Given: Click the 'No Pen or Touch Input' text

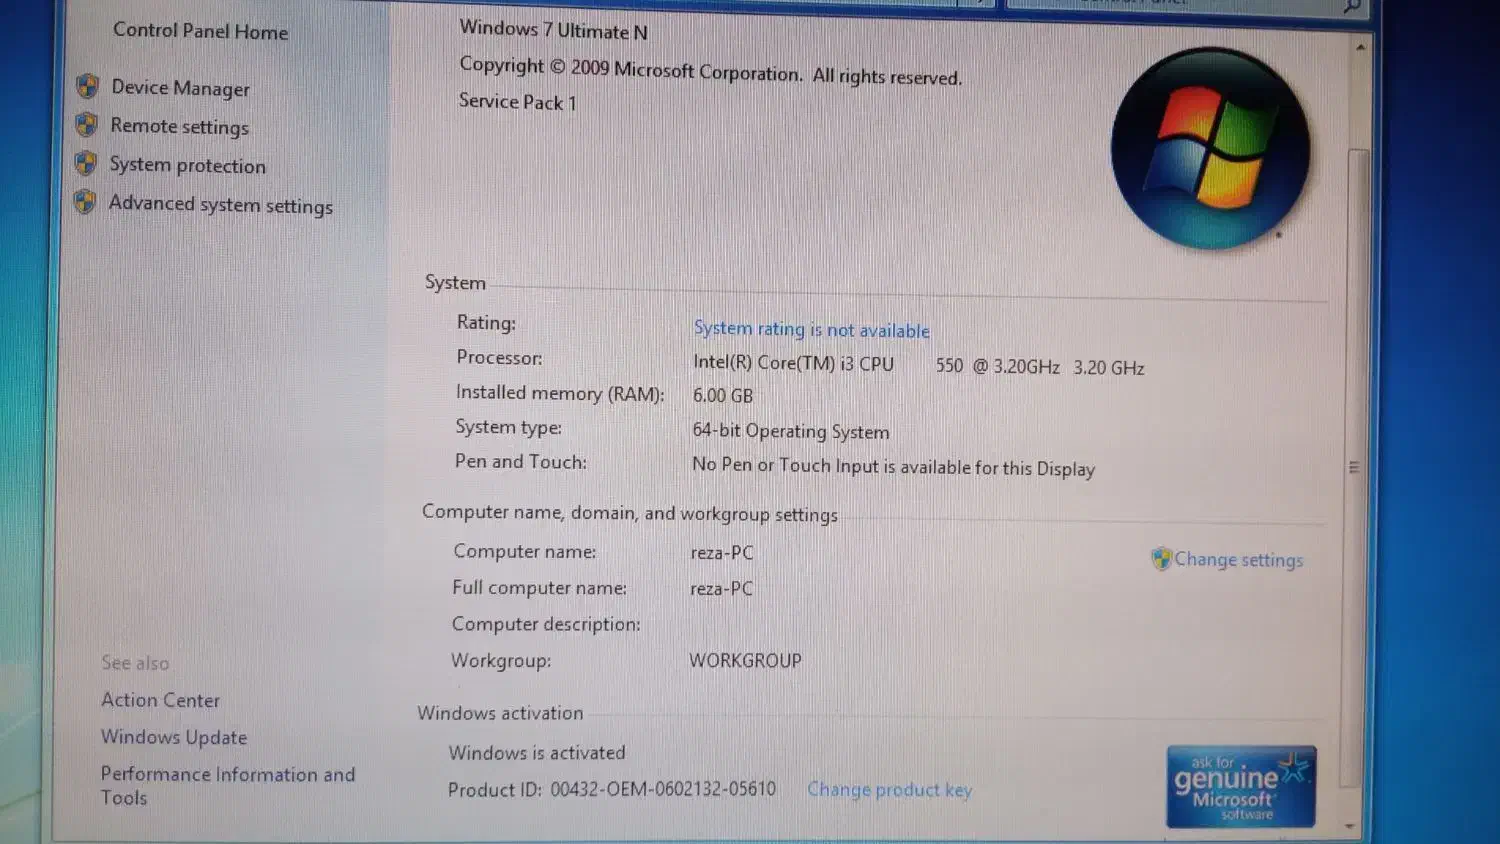Looking at the screenshot, I should [x=893, y=466].
